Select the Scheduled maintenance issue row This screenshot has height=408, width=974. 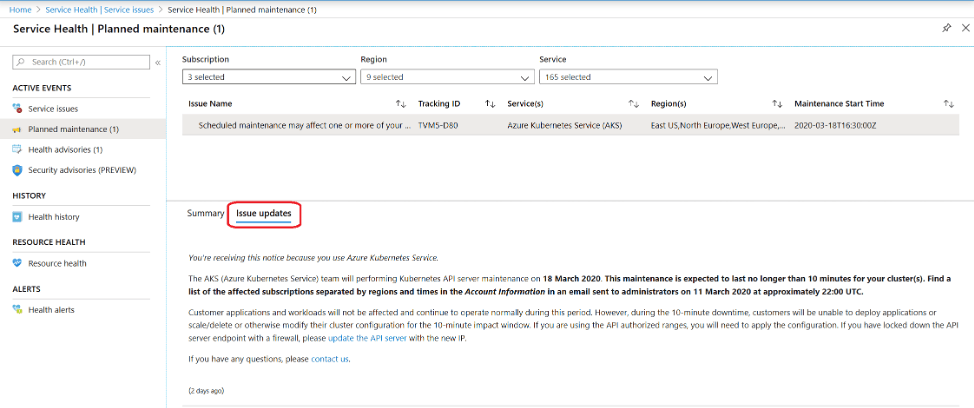[570, 125]
